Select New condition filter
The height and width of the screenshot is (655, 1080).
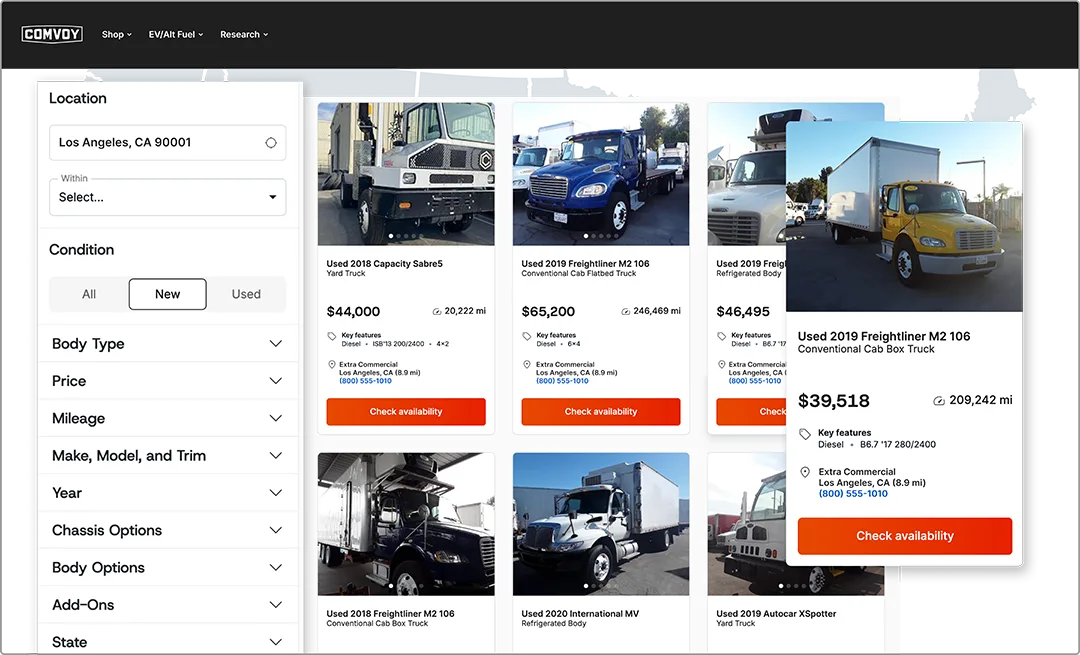(x=167, y=294)
